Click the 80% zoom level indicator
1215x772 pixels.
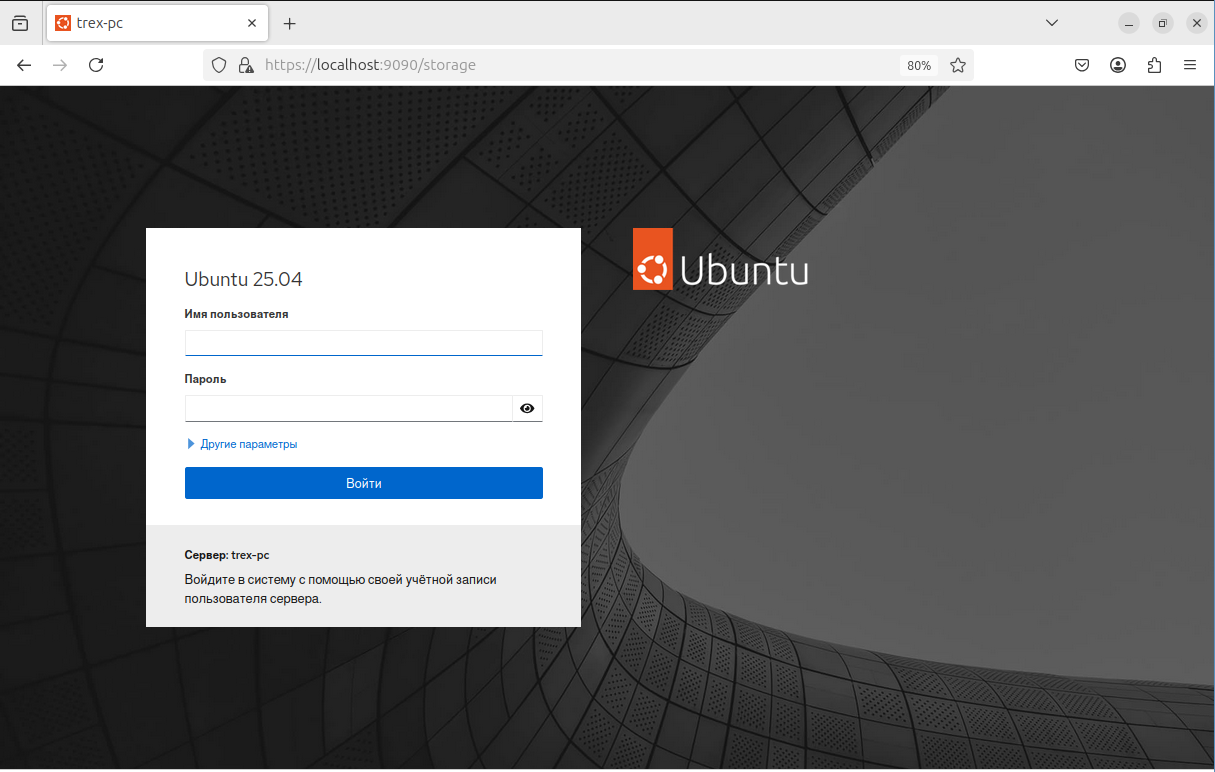918,65
